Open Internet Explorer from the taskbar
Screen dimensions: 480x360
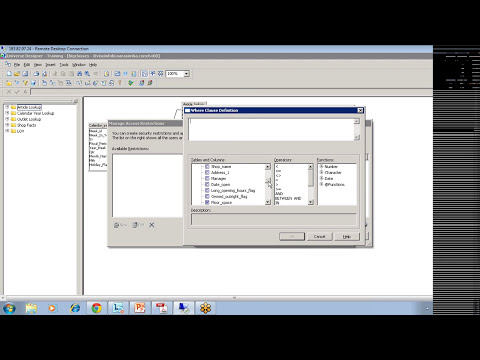click(x=75, y=308)
